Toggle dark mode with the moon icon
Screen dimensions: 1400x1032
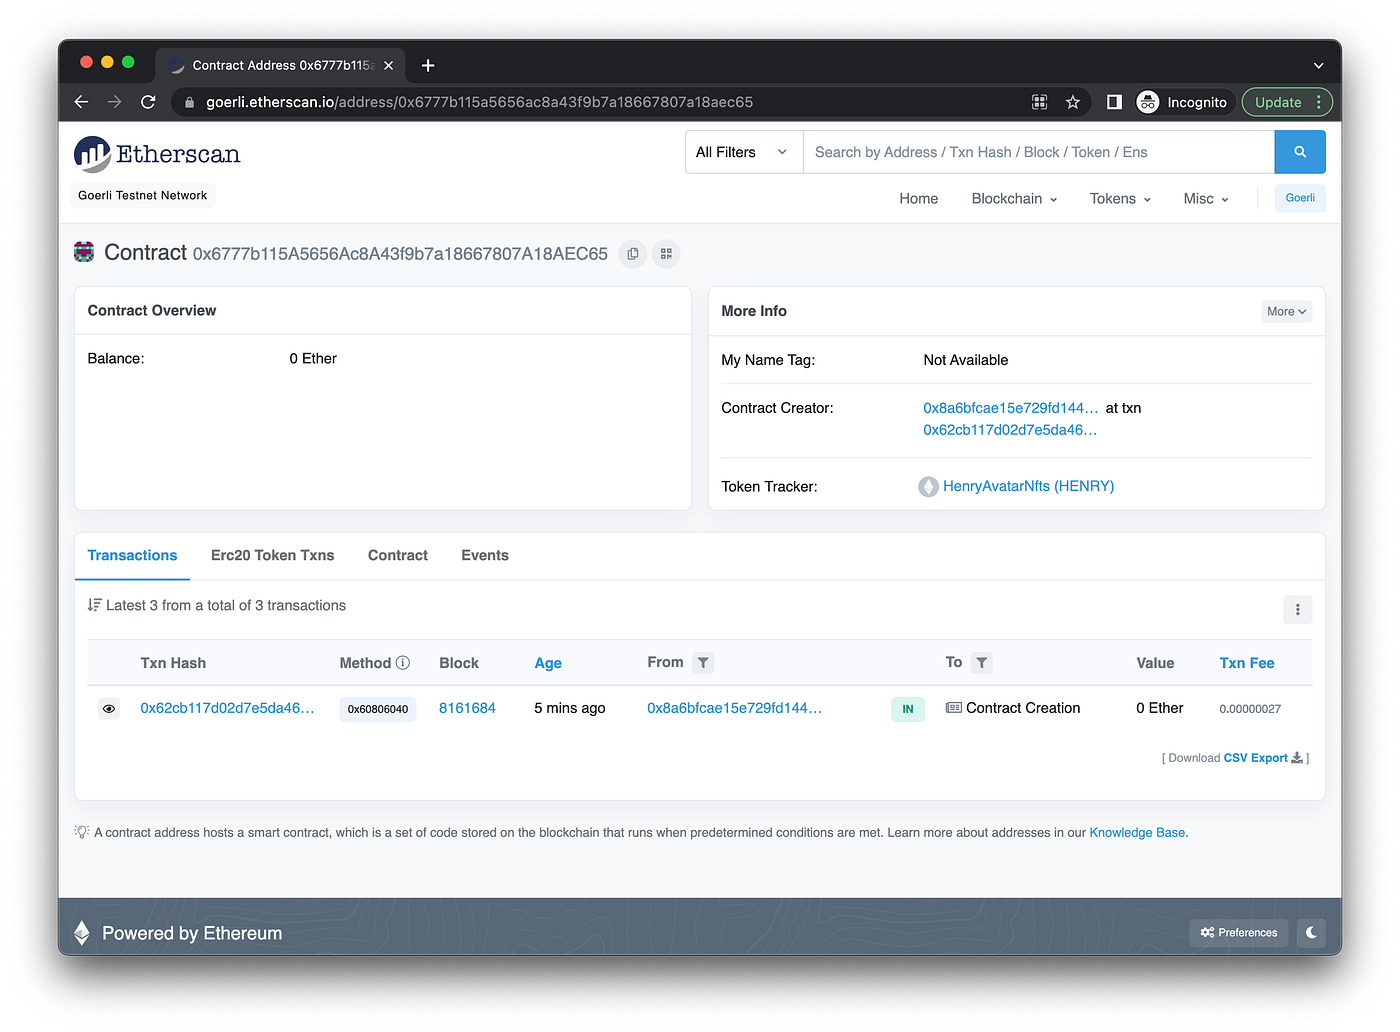coord(1311,933)
